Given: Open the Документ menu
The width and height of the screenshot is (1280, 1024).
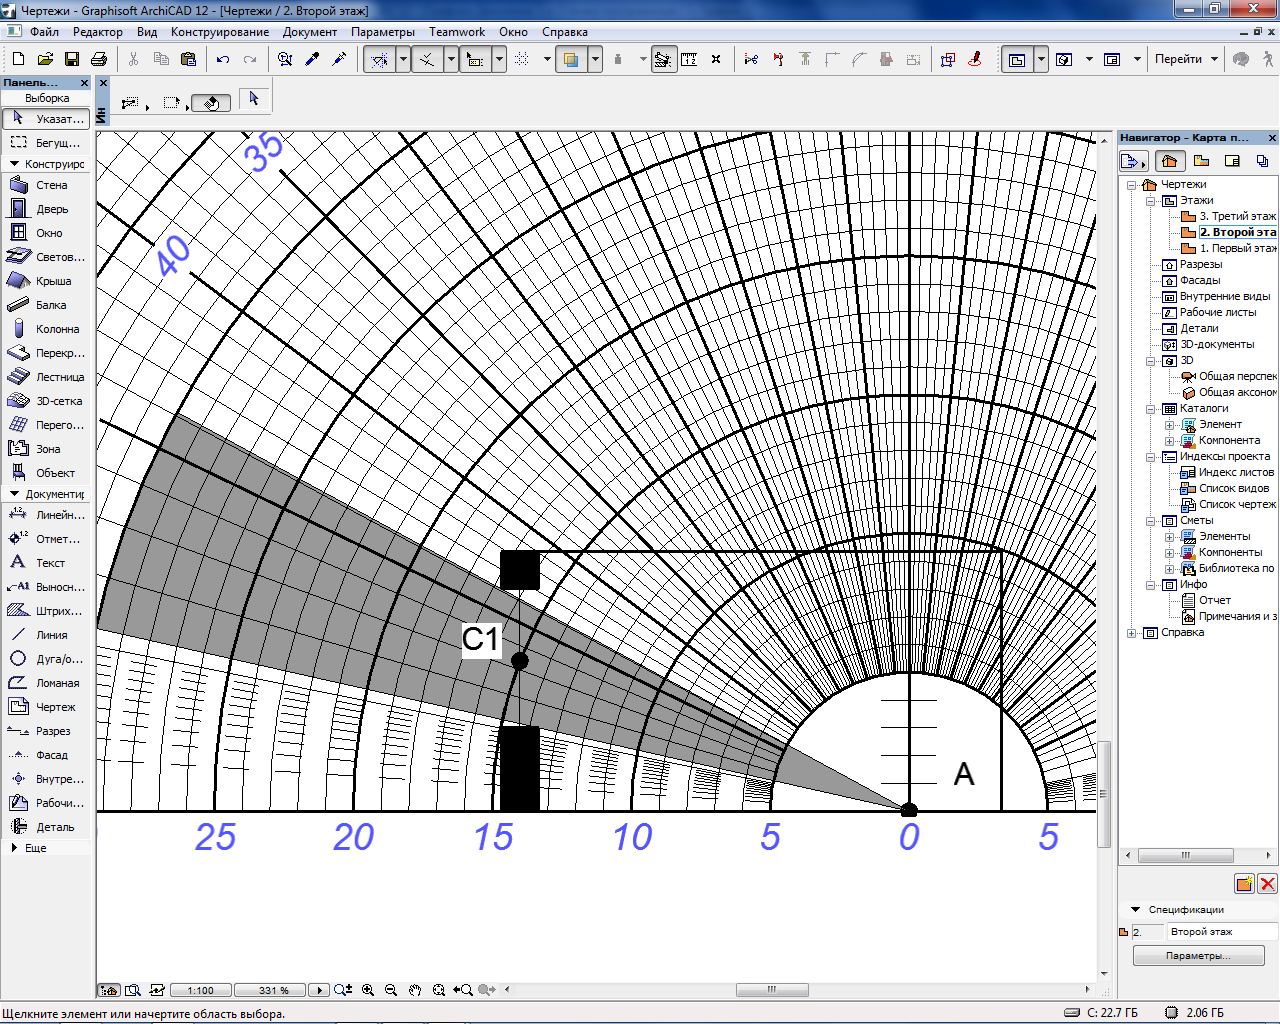Looking at the screenshot, I should (x=310, y=32).
